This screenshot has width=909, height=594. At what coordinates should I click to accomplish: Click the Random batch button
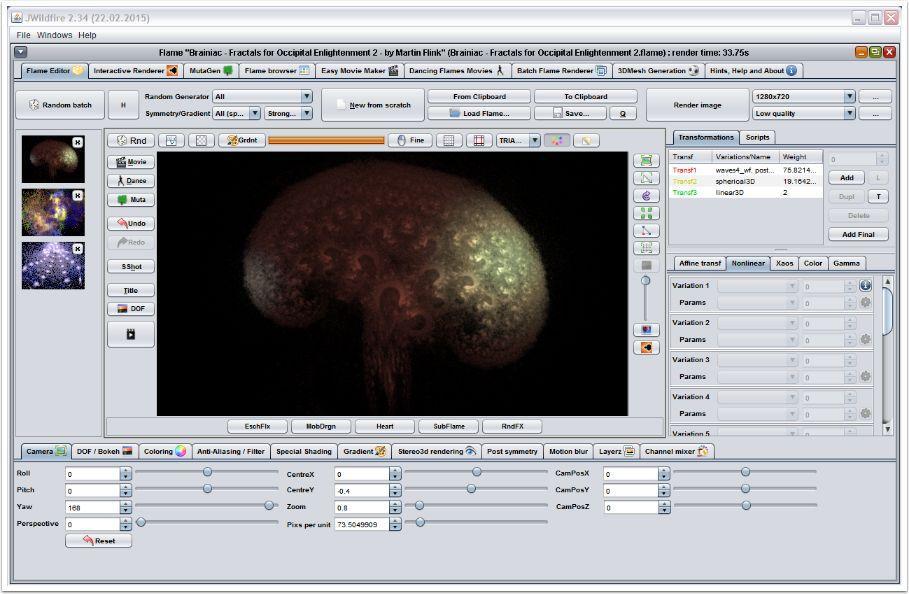(x=60, y=105)
